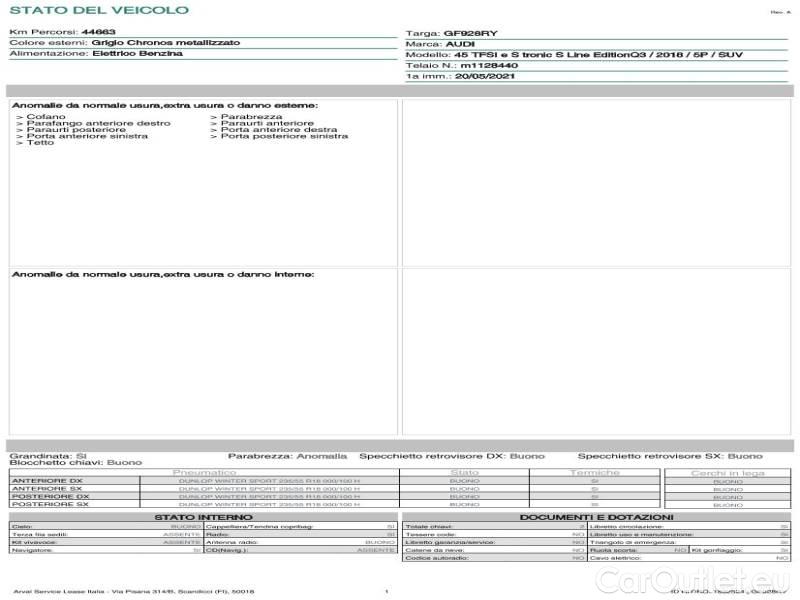This screenshot has width=800, height=600.
Task: Click '> Parabrezza' in the exterior damage list
Action: coord(246,117)
